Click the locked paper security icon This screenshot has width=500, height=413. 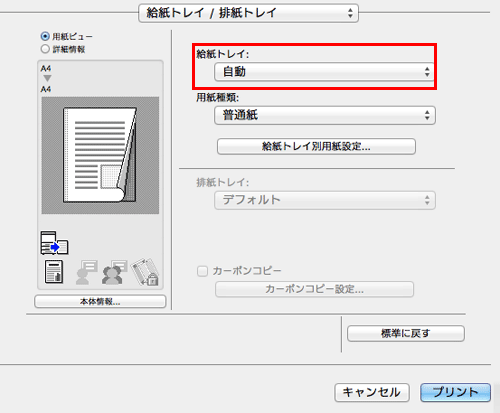(x=145, y=272)
